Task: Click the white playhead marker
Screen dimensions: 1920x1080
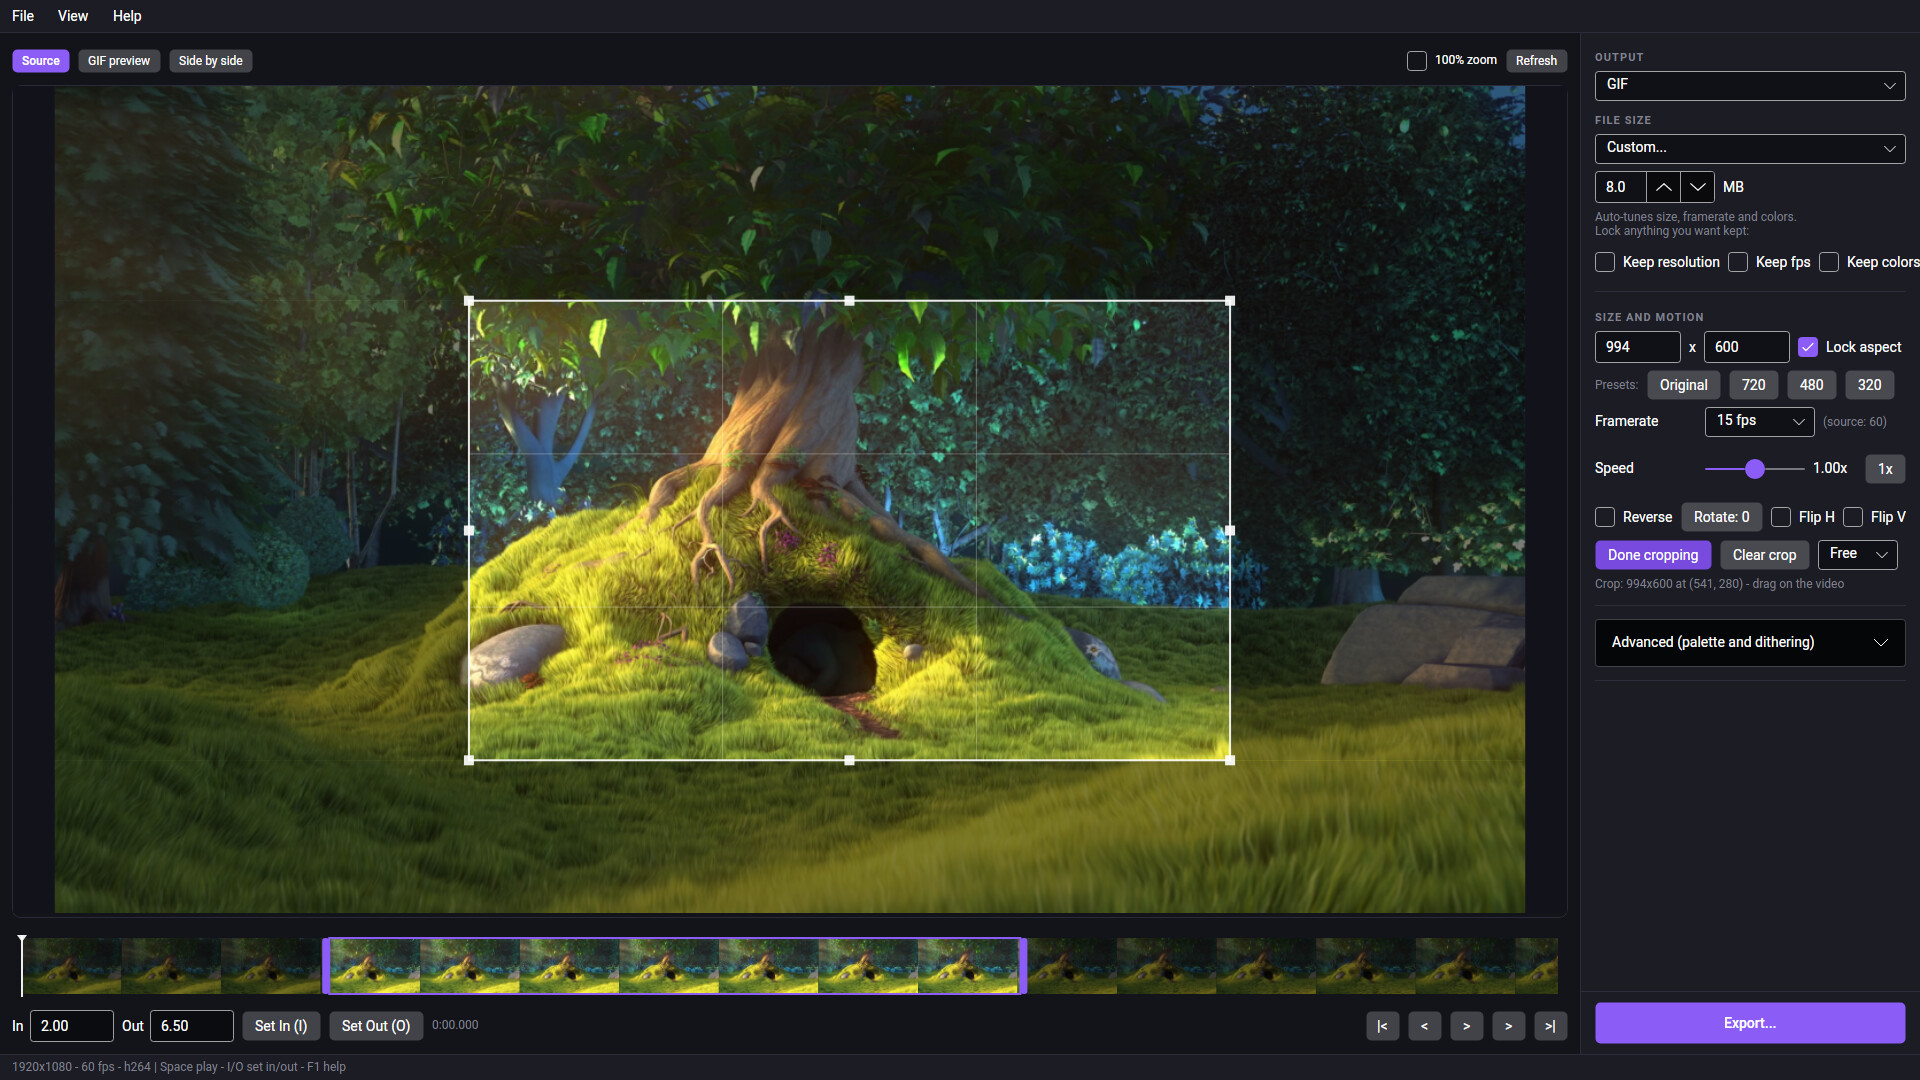Action: pos(21,966)
